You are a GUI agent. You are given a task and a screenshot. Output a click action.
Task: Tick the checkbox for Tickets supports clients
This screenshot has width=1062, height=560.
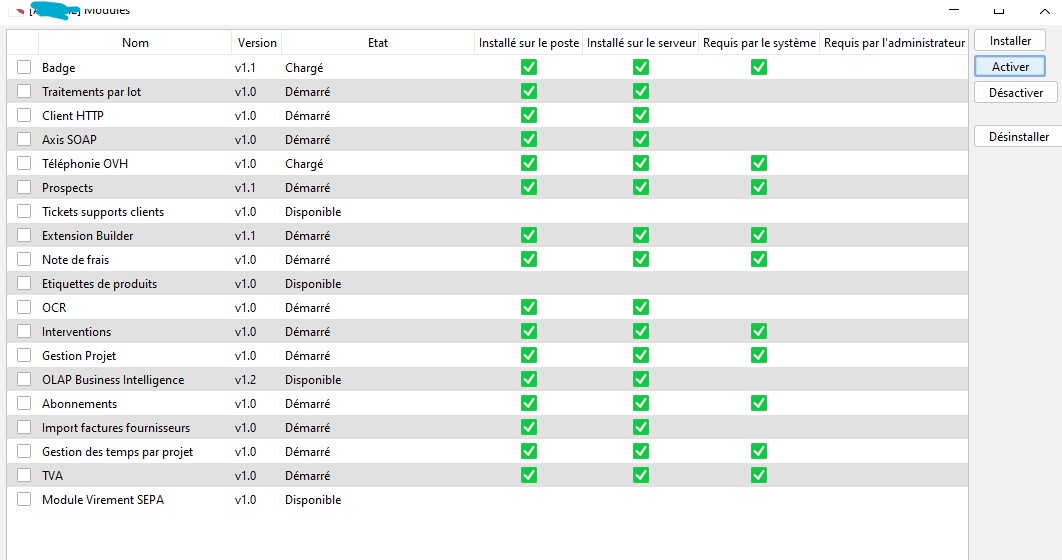pos(24,211)
